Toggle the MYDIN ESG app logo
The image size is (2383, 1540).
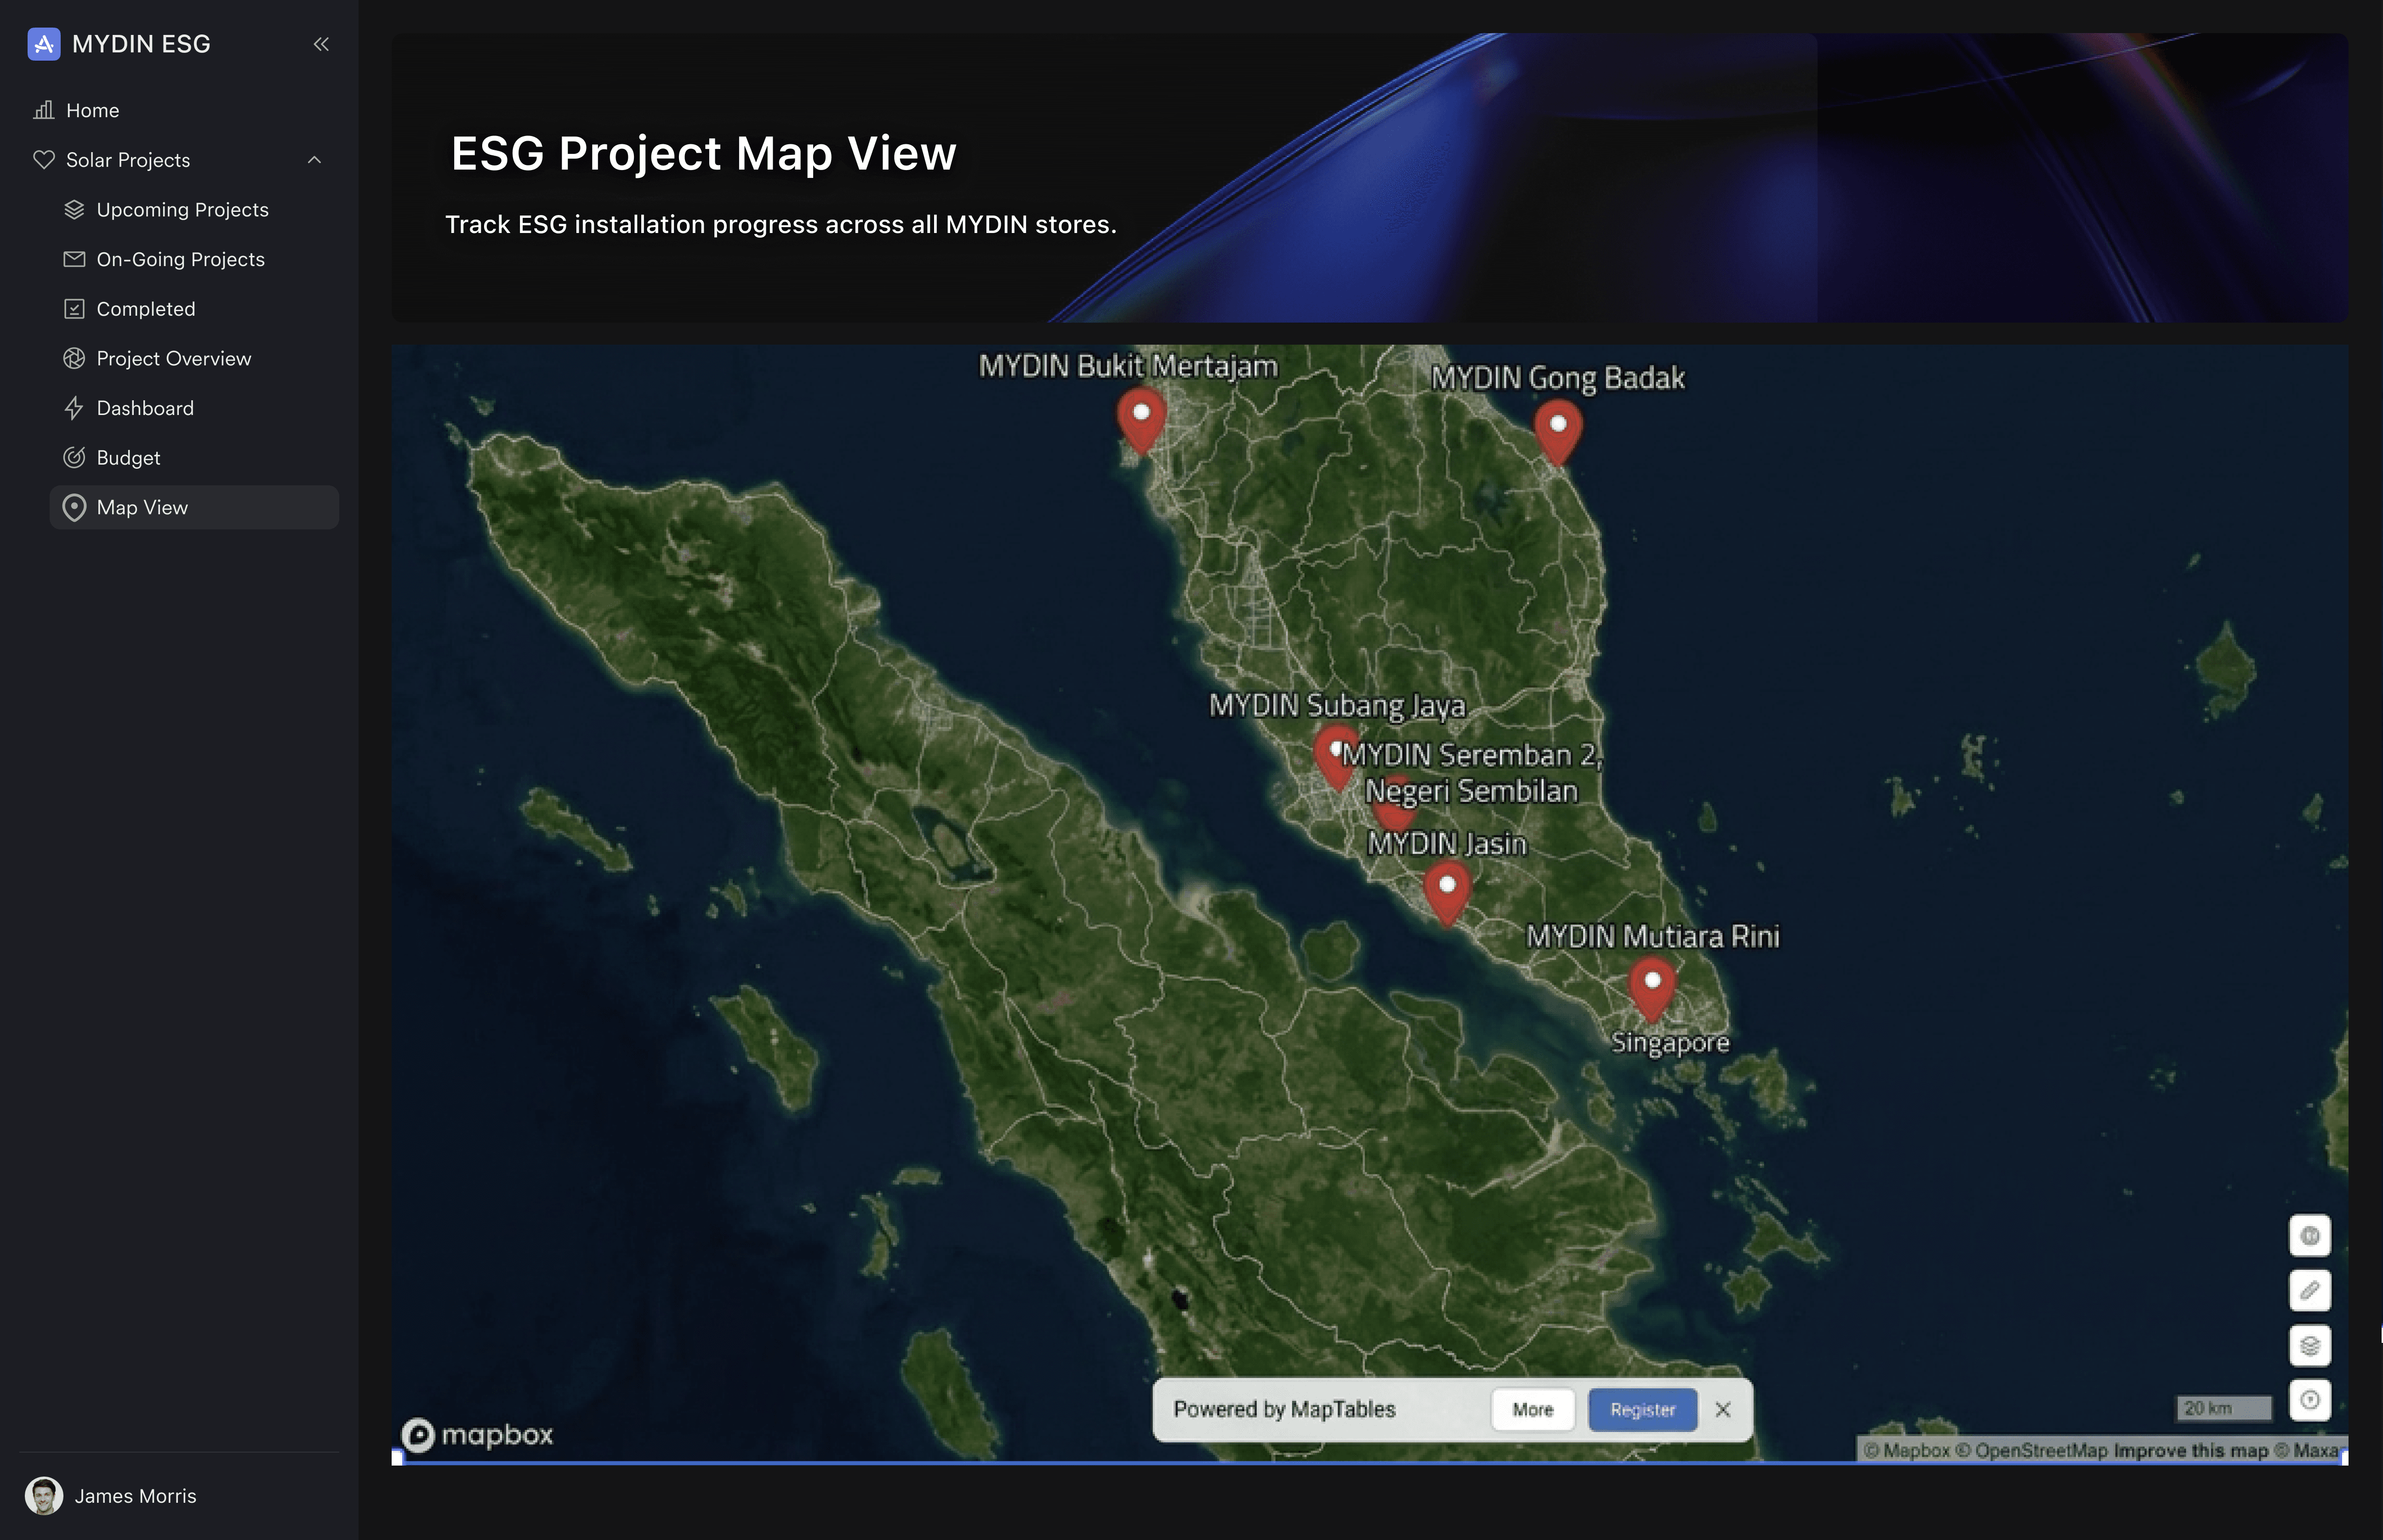tap(43, 44)
